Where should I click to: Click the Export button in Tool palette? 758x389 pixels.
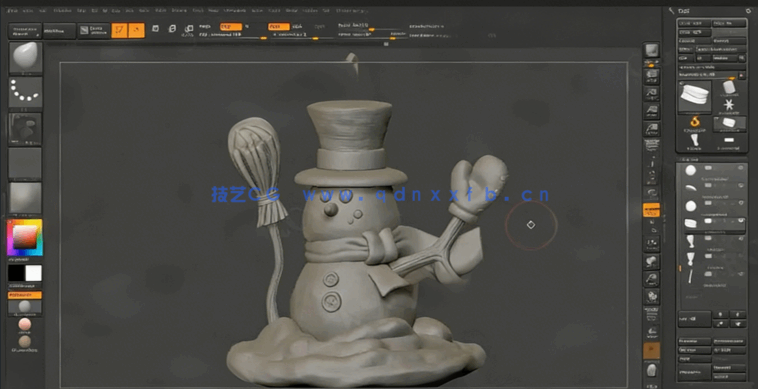[729, 41]
